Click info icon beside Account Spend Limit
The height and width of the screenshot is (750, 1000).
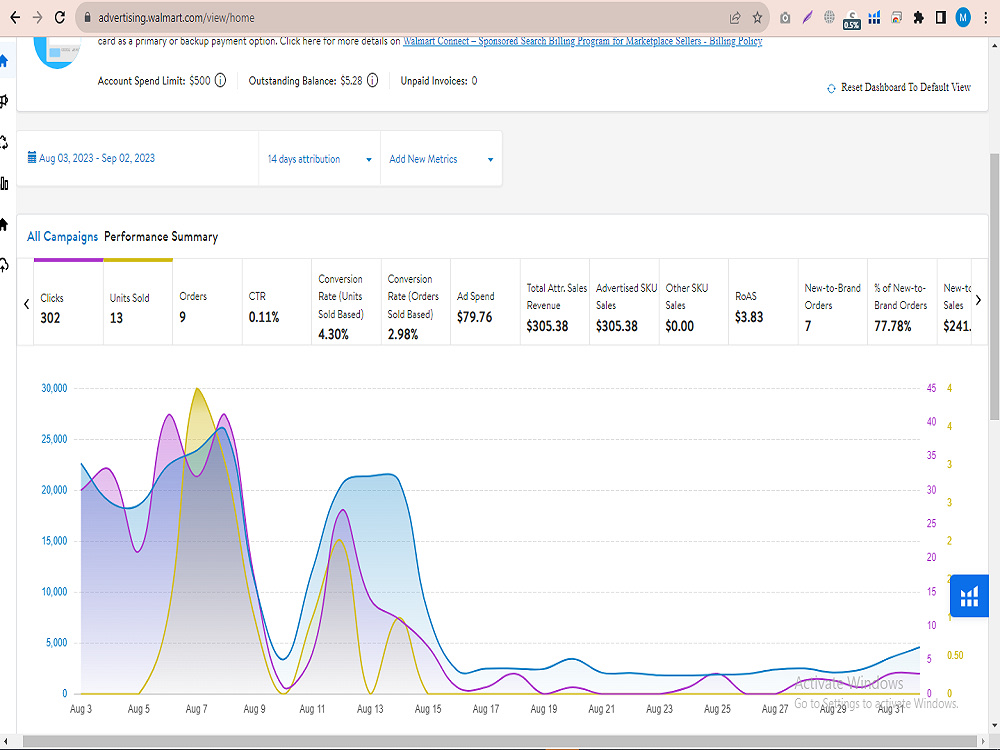pyautogui.click(x=220, y=80)
